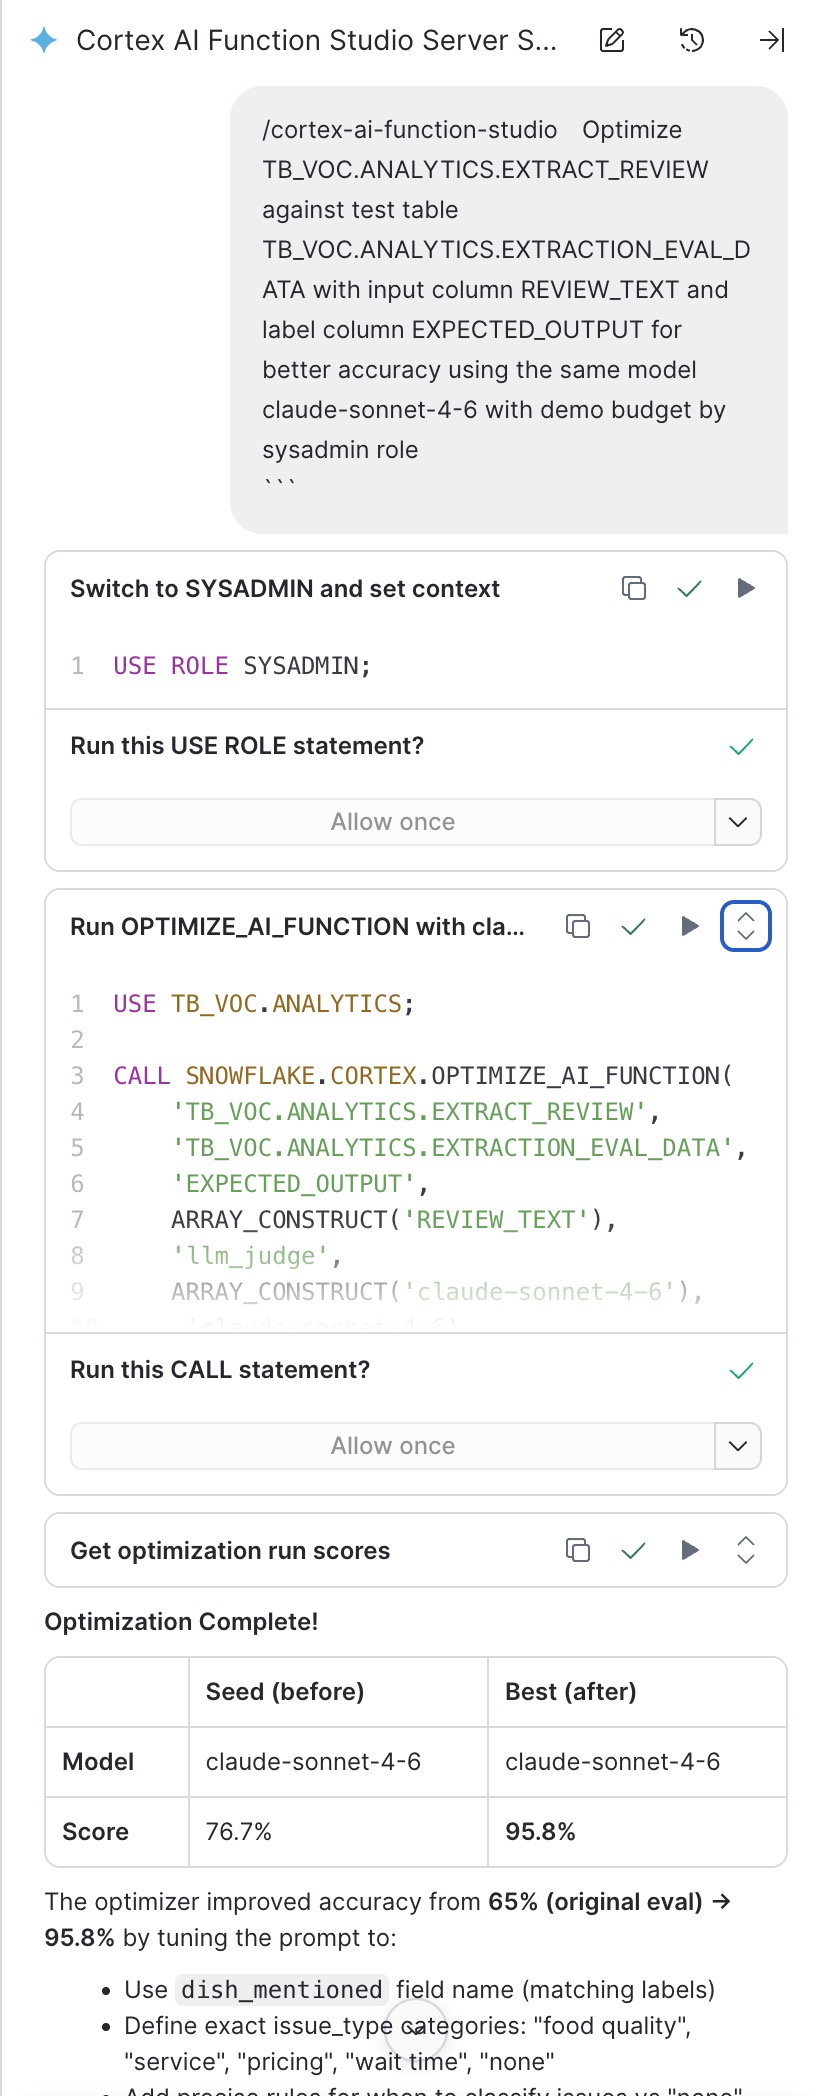Click the ARRAY_CONSTRUCT('REVIEW_TEXT') line
The width and height of the screenshot is (822, 2096).
(x=394, y=1220)
